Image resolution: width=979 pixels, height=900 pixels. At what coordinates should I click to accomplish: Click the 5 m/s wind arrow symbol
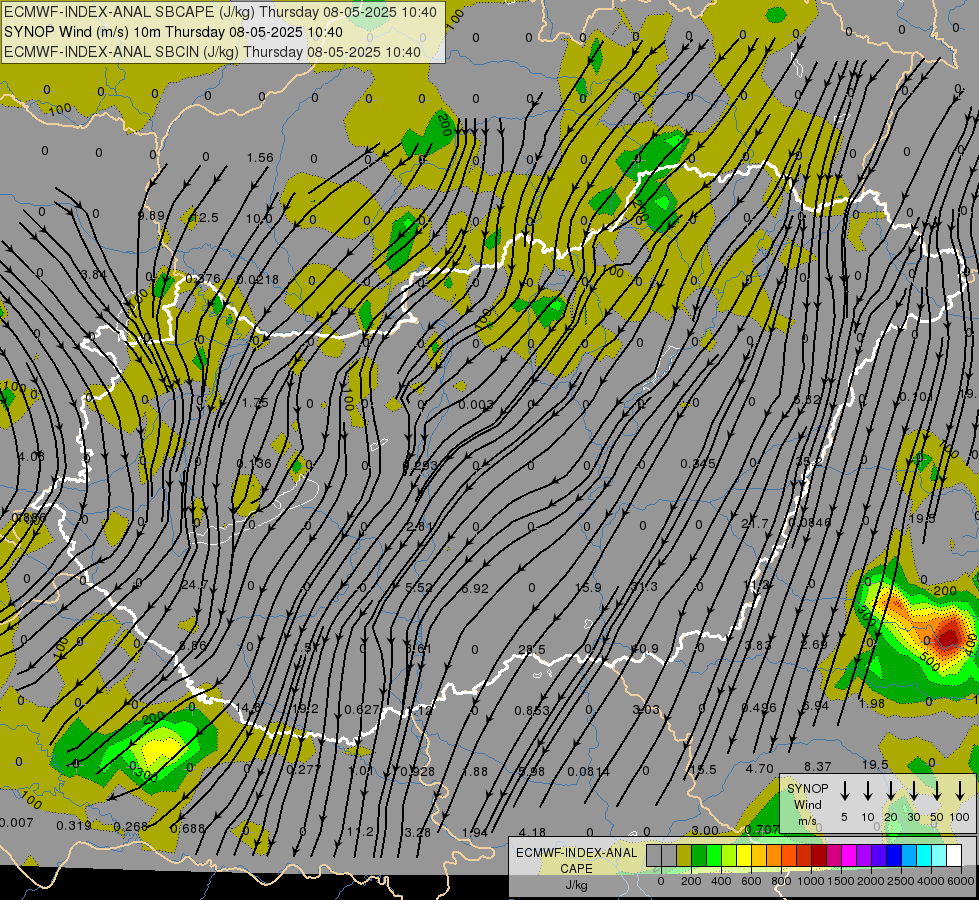[844, 791]
